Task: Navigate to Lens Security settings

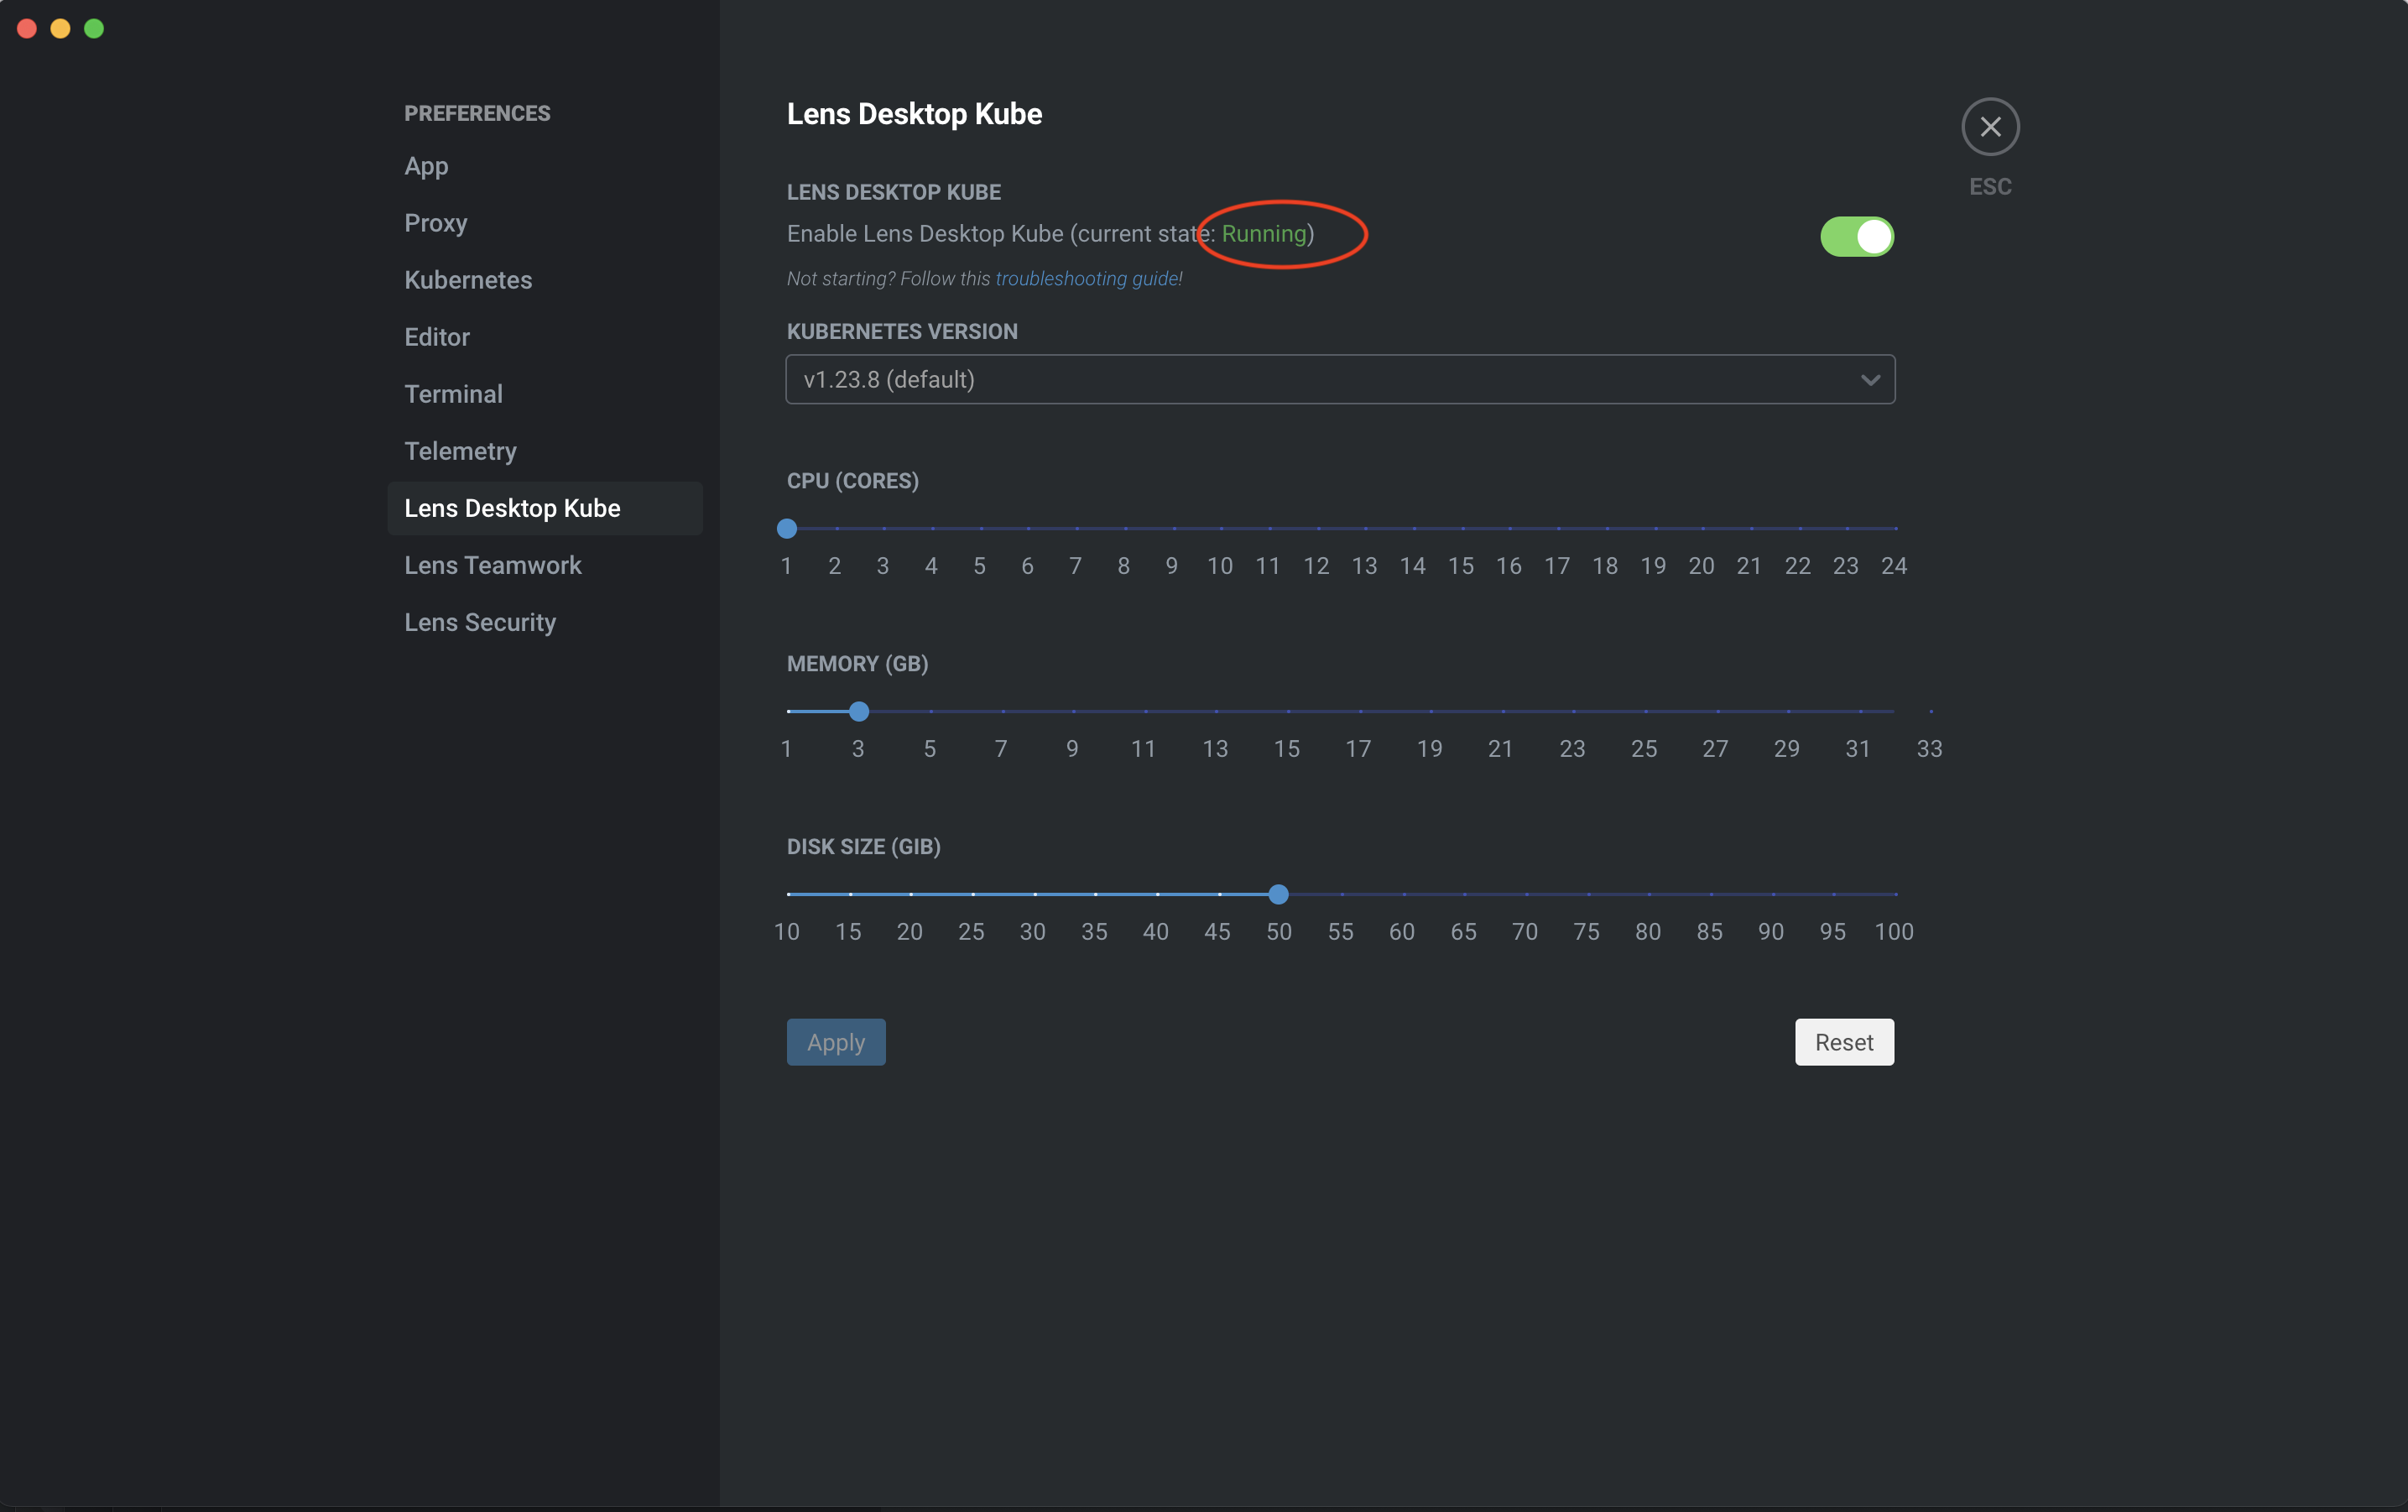Action: pos(480,622)
